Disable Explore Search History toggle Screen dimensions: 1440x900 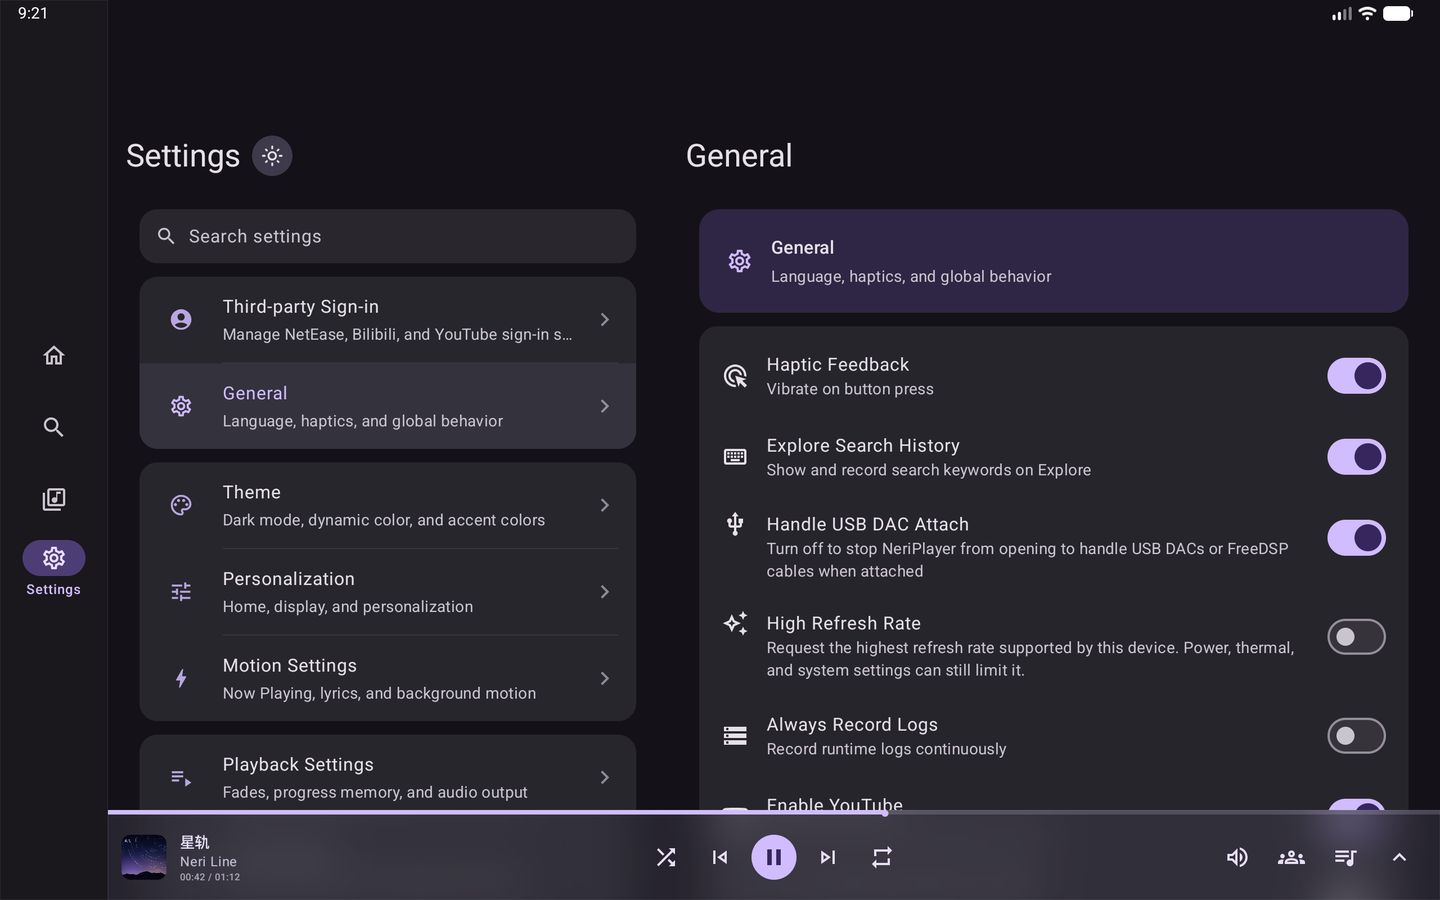(1356, 457)
